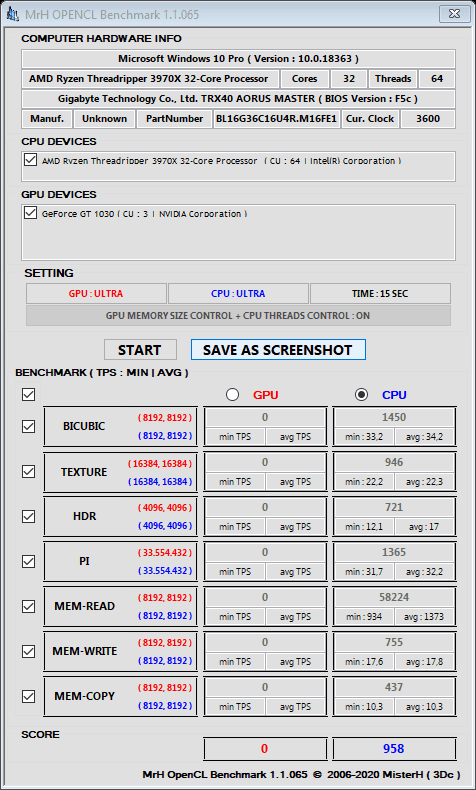The width and height of the screenshot is (476, 790).
Task: Click the total CPU score 958
Action: (394, 749)
